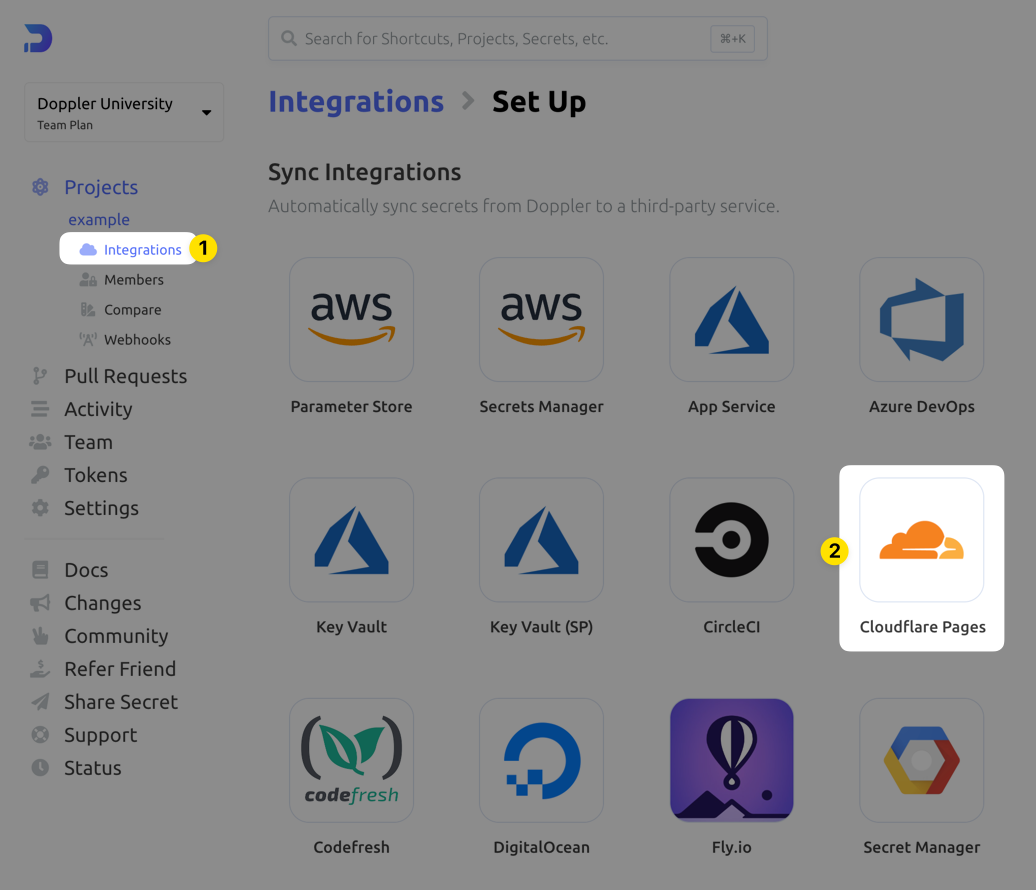Open Compare in project submenu
Viewport: 1036px width, 890px height.
pyautogui.click(x=132, y=310)
